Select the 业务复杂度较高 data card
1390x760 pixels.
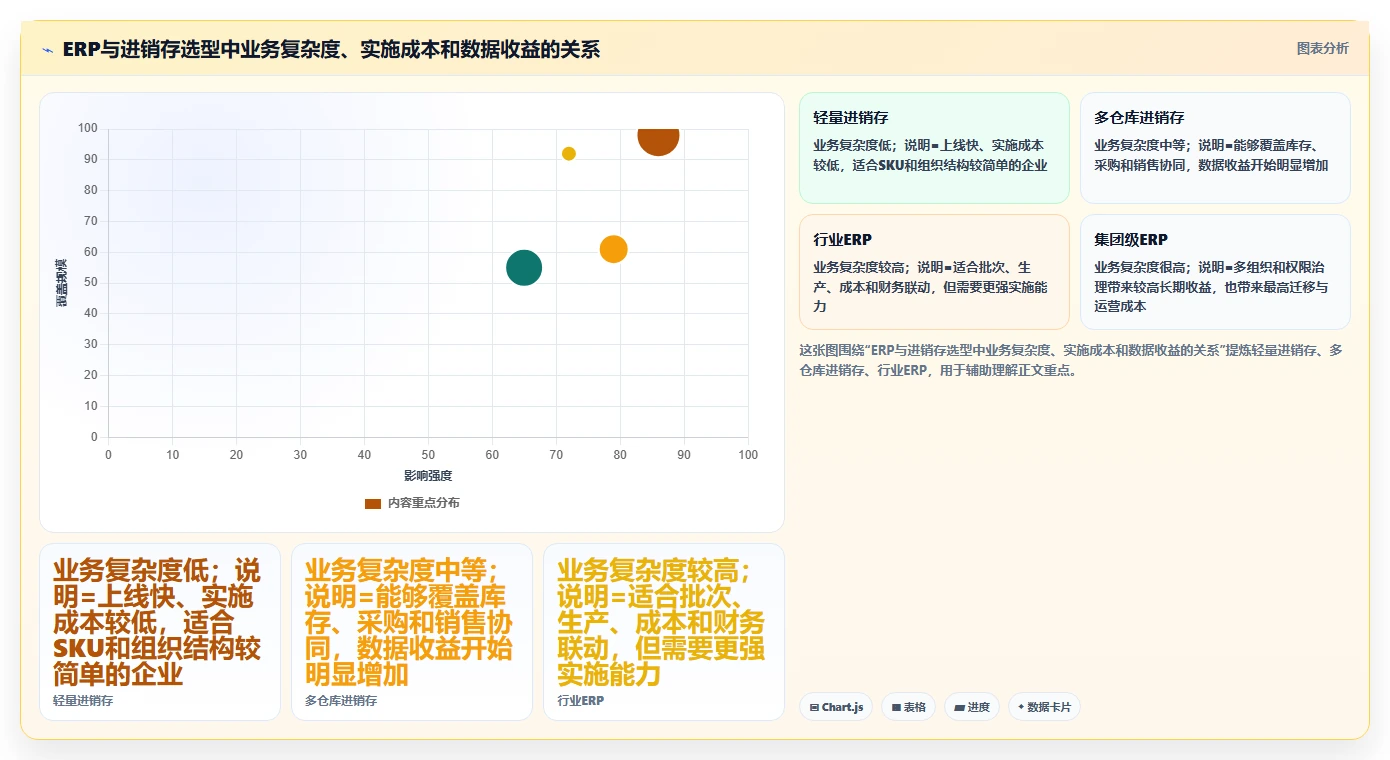click(664, 632)
